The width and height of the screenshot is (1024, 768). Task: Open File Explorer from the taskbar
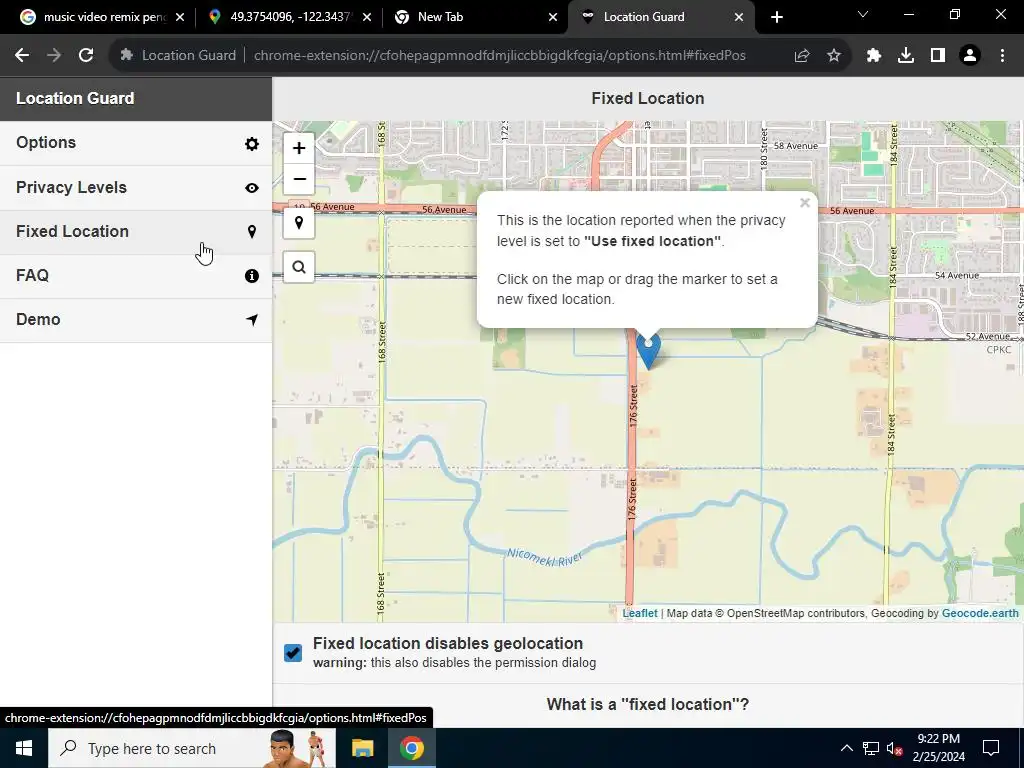click(362, 748)
